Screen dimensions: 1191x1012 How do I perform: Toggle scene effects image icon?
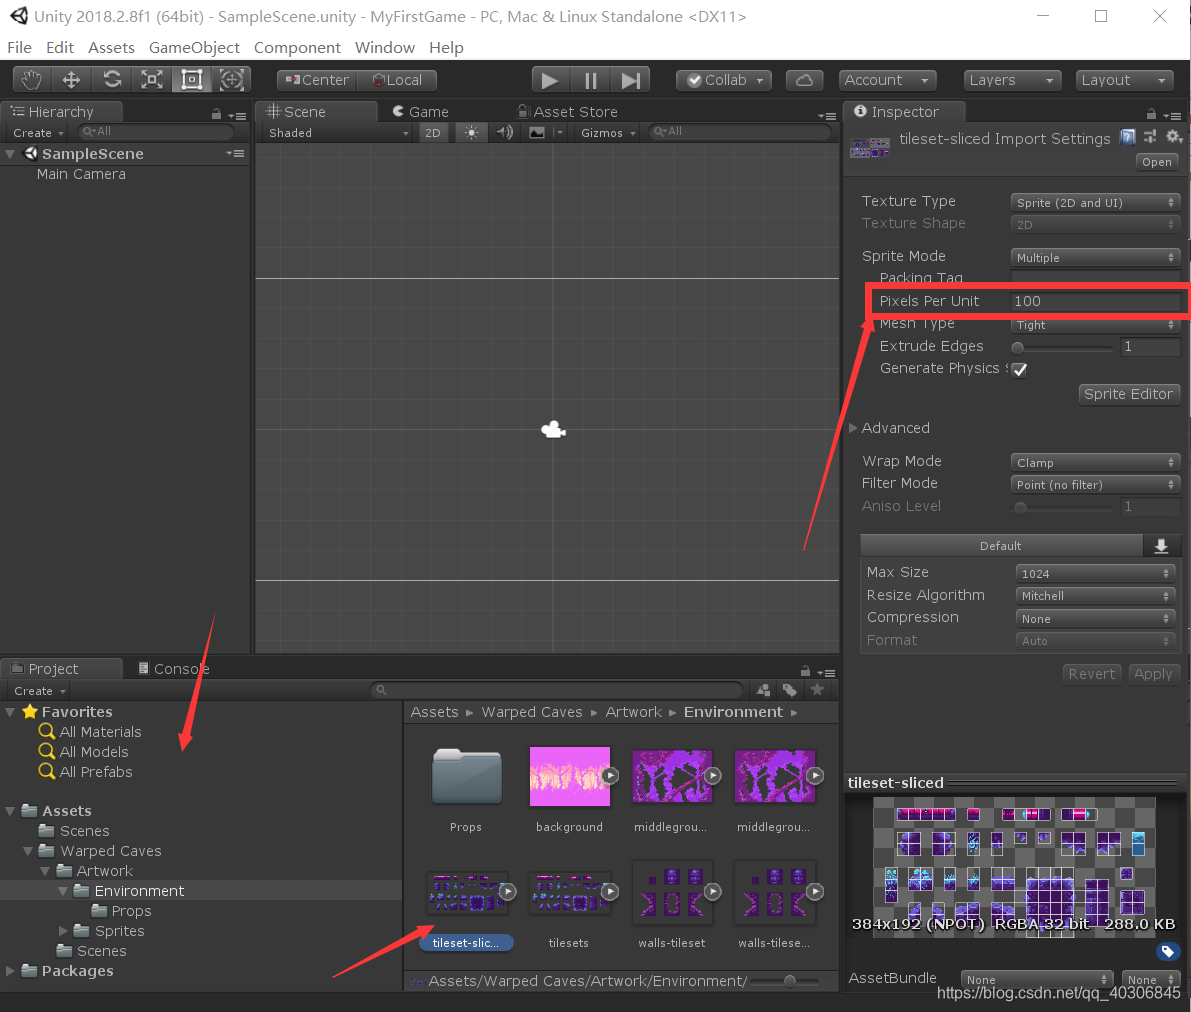click(x=537, y=133)
